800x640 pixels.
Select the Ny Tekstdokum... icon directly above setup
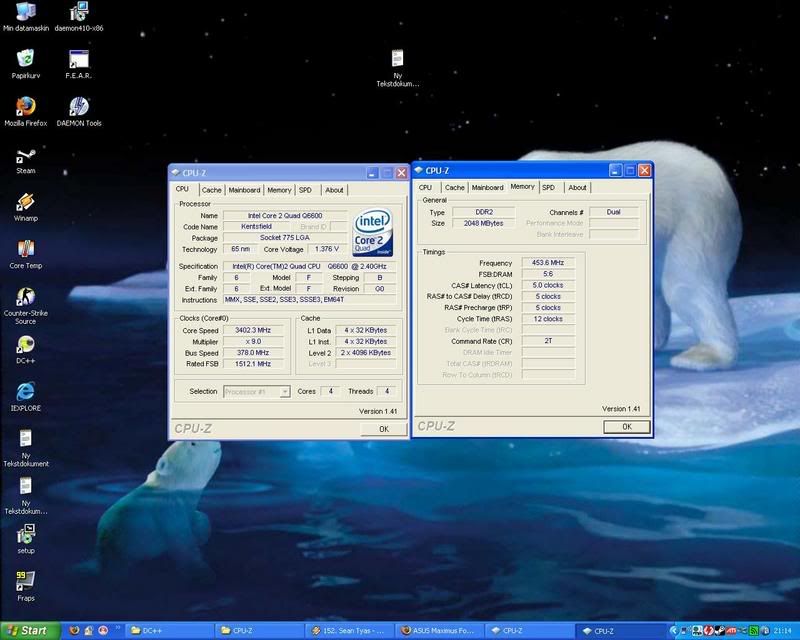click(x=26, y=496)
